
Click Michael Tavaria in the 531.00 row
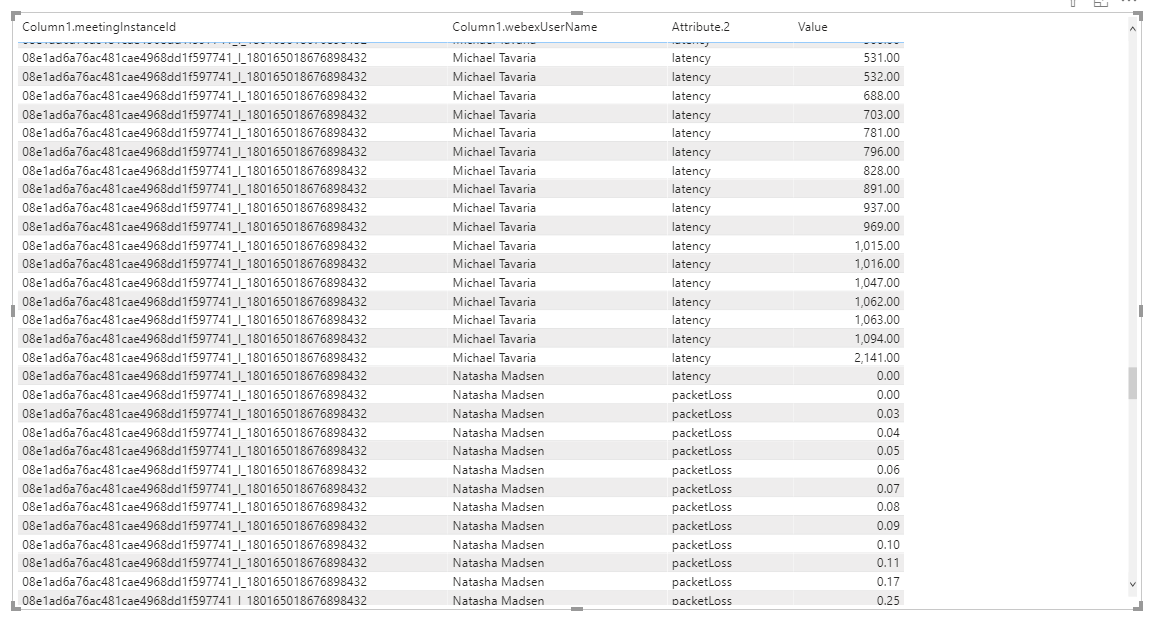click(494, 58)
